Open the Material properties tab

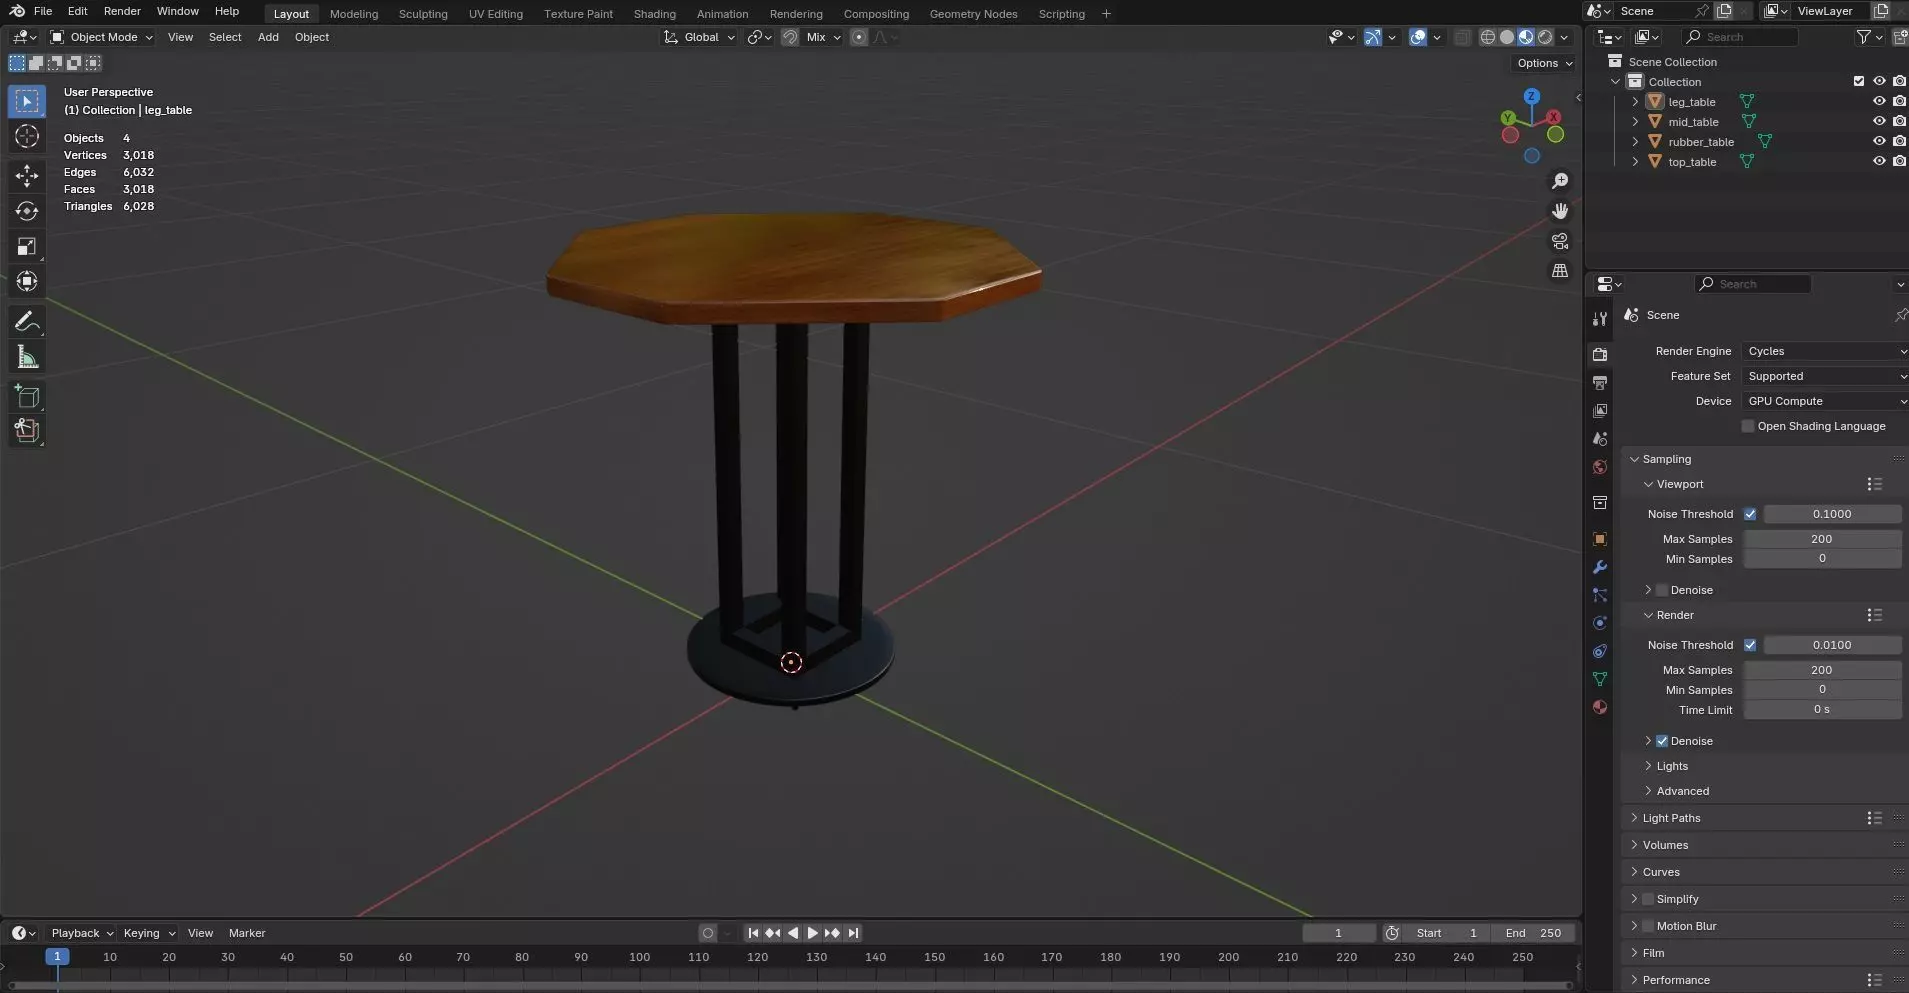(1600, 707)
